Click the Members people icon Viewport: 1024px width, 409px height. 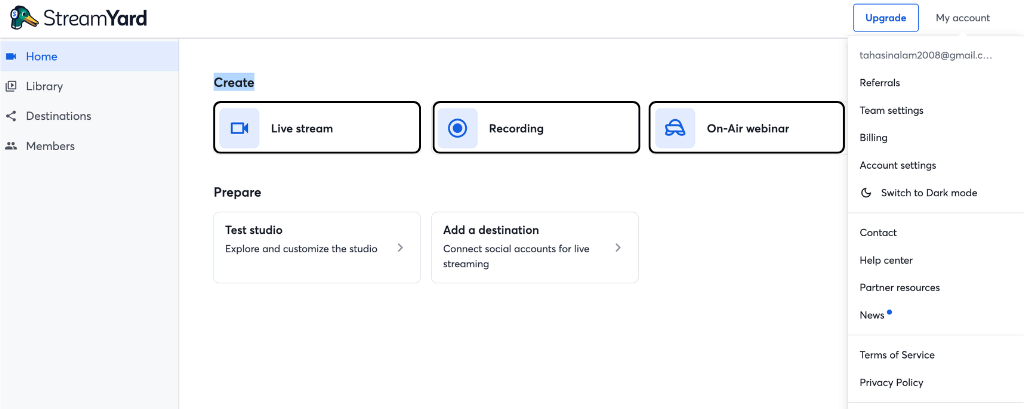(11, 146)
